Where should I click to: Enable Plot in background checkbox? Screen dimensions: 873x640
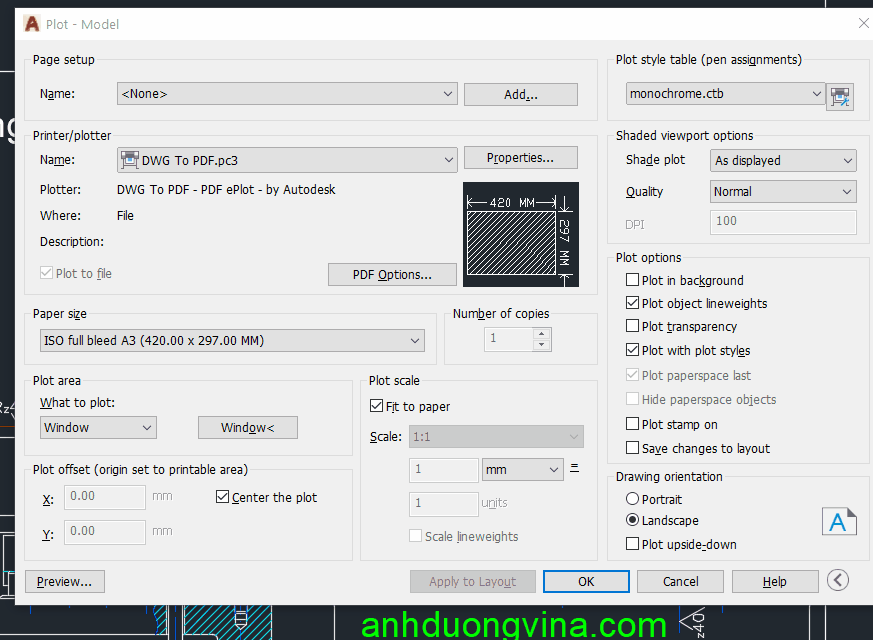[x=632, y=281]
